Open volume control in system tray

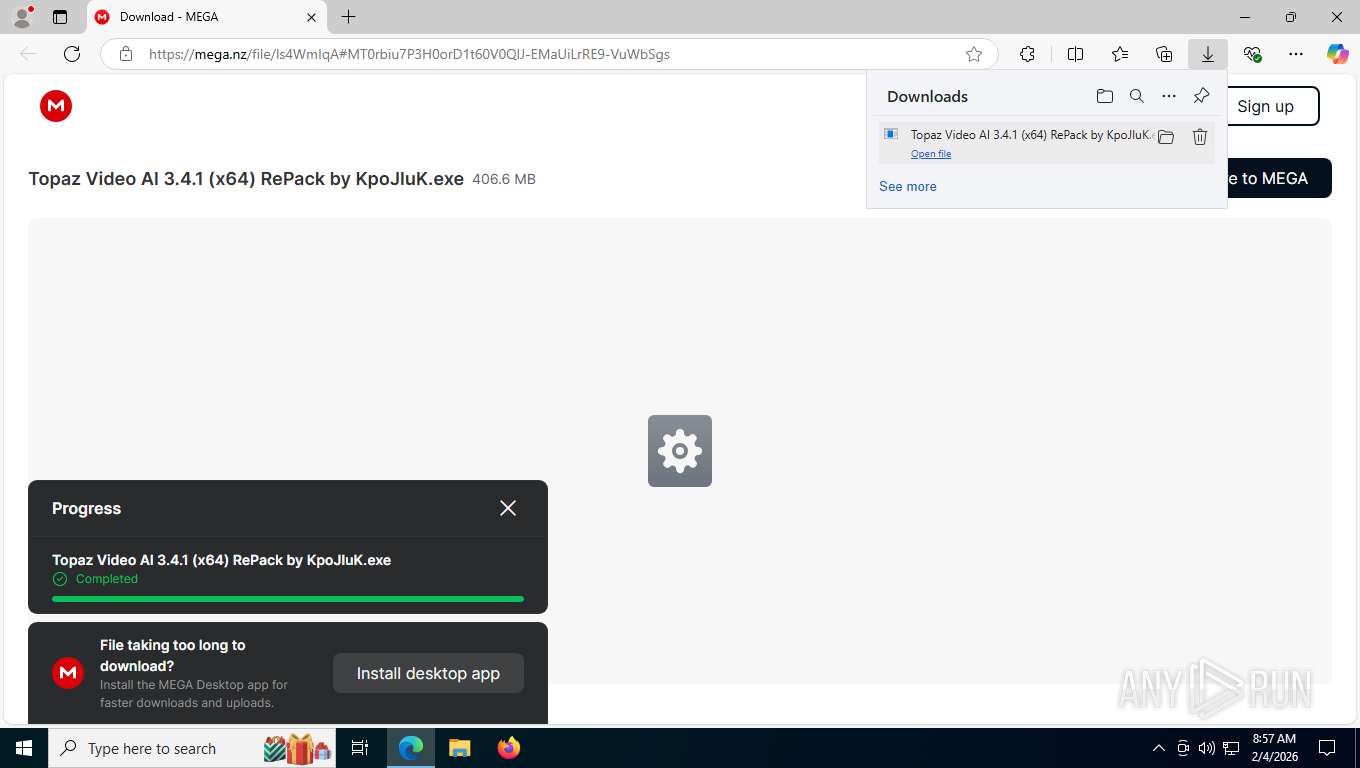[1206, 748]
